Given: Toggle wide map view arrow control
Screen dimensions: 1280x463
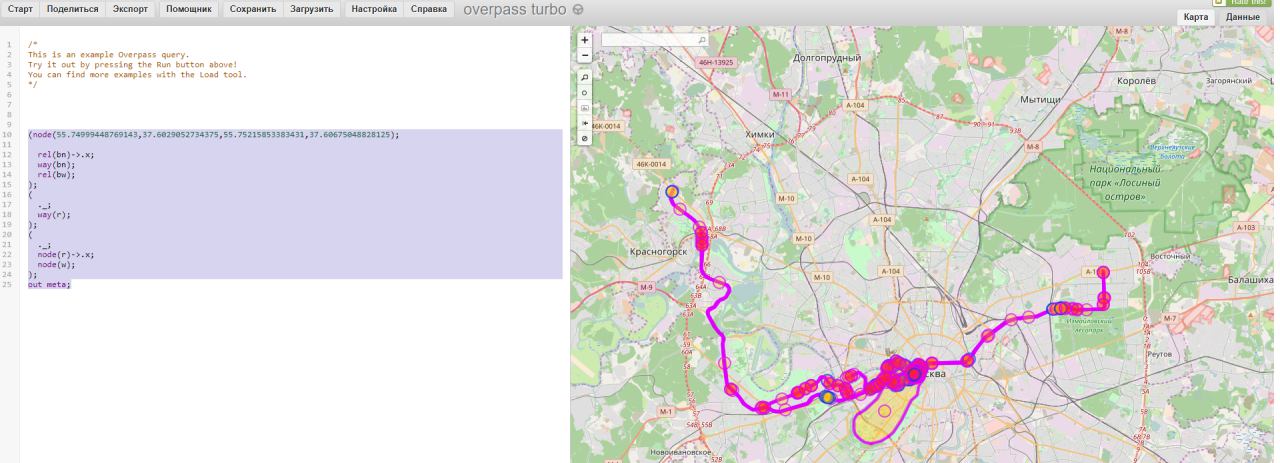Looking at the screenshot, I should [585, 123].
